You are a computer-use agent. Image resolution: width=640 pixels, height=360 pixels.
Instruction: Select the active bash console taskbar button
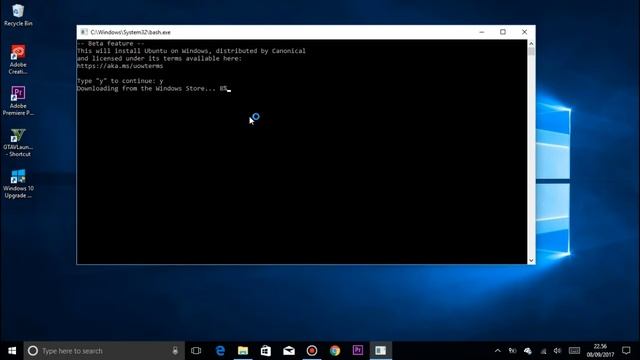click(381, 351)
